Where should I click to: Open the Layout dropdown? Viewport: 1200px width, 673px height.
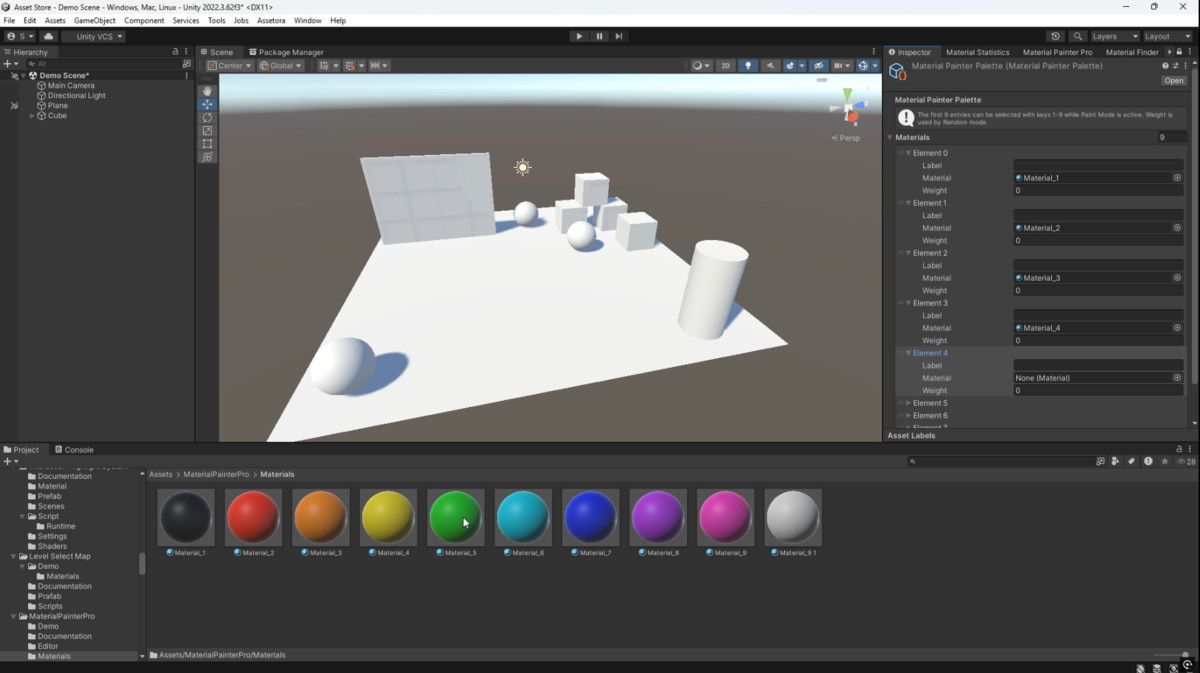click(x=1167, y=36)
